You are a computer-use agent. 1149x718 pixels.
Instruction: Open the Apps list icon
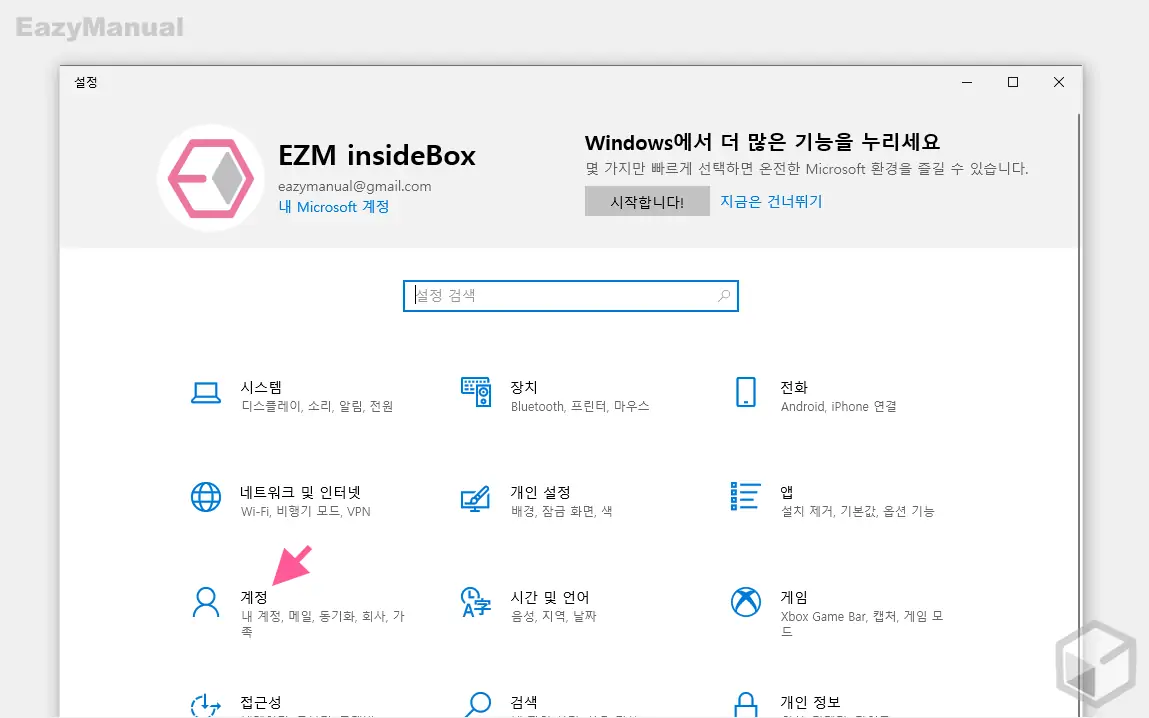[745, 497]
